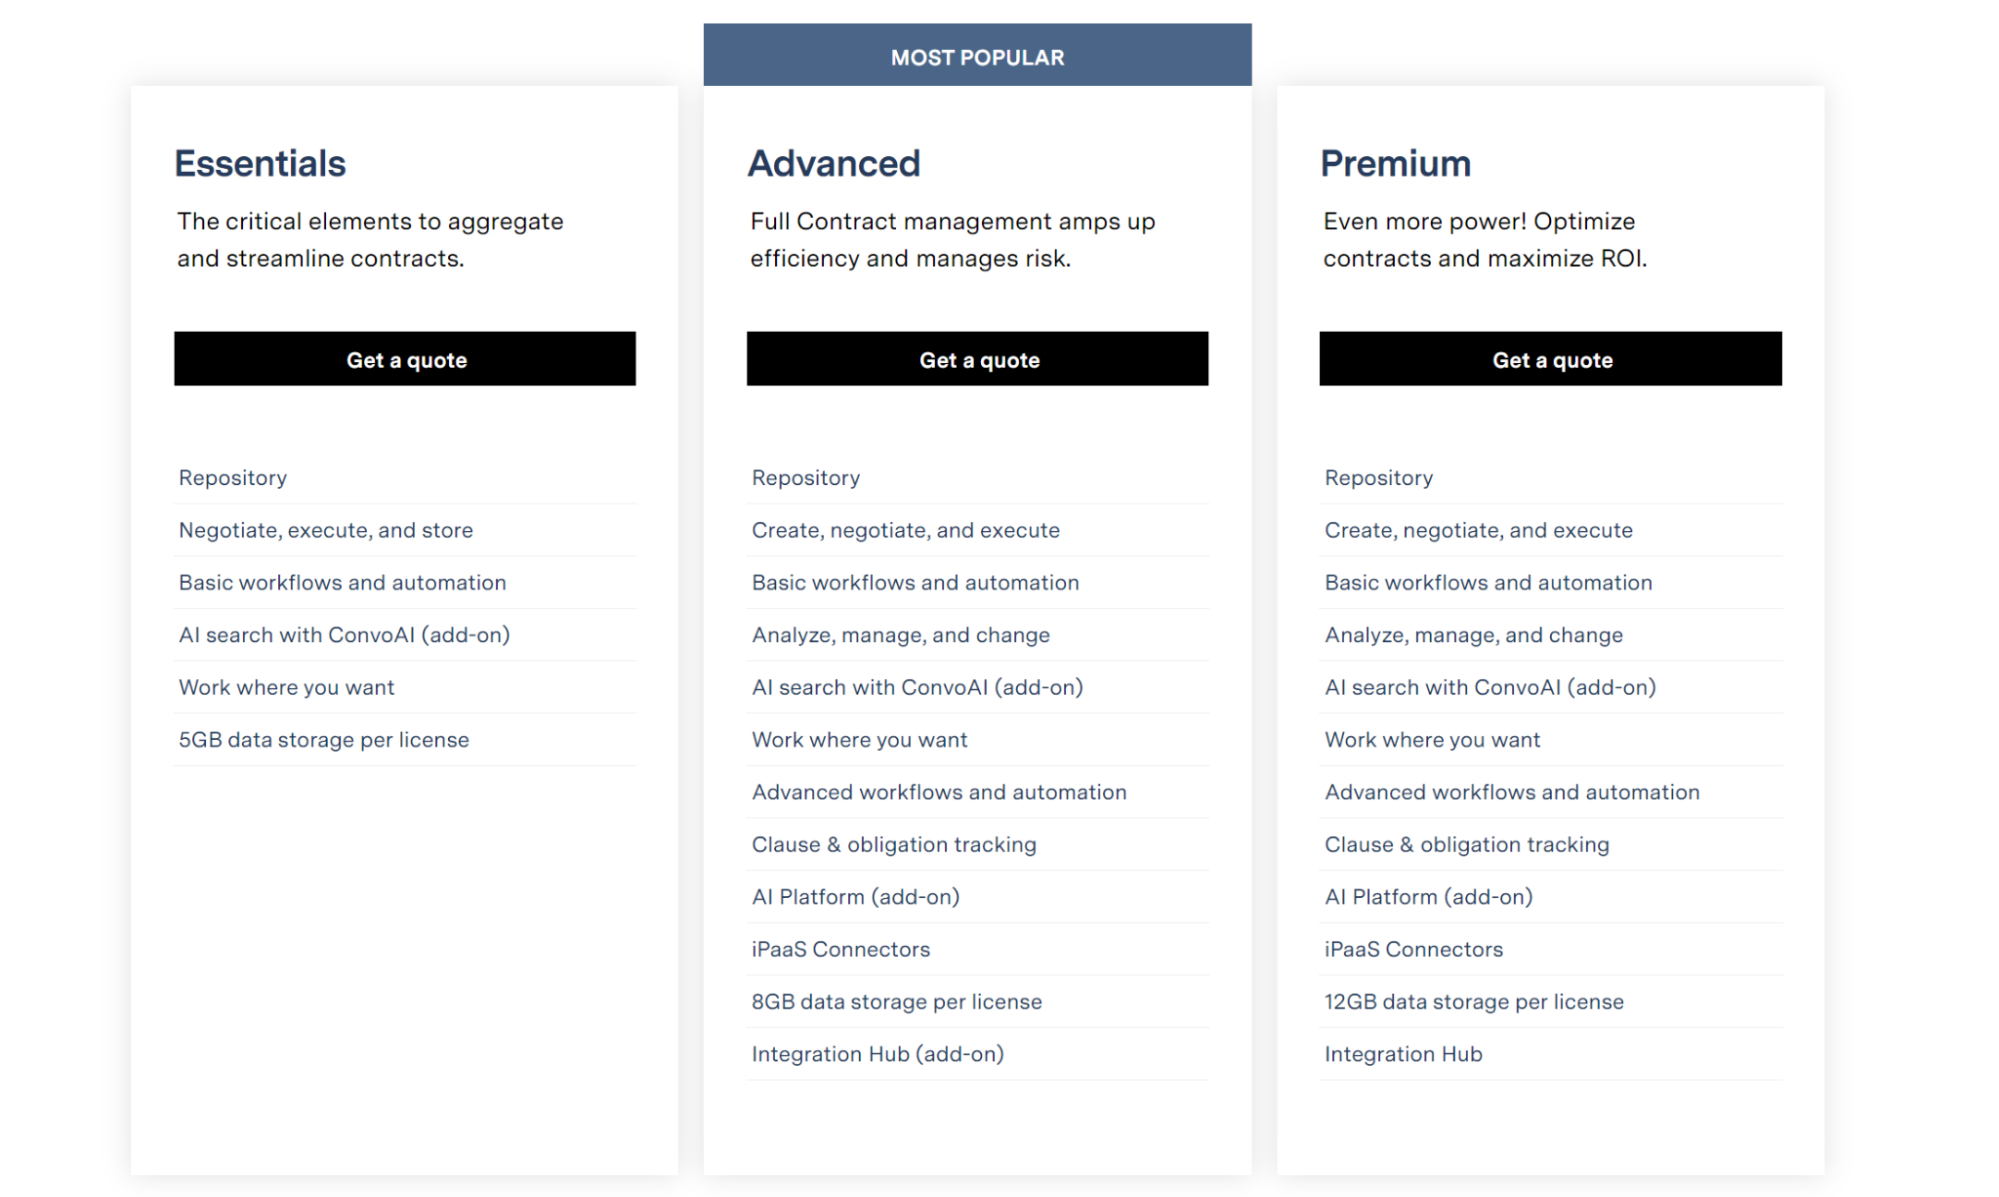Click Get a quote under Premium
Viewport: 1999px width, 1197px height.
point(1551,359)
